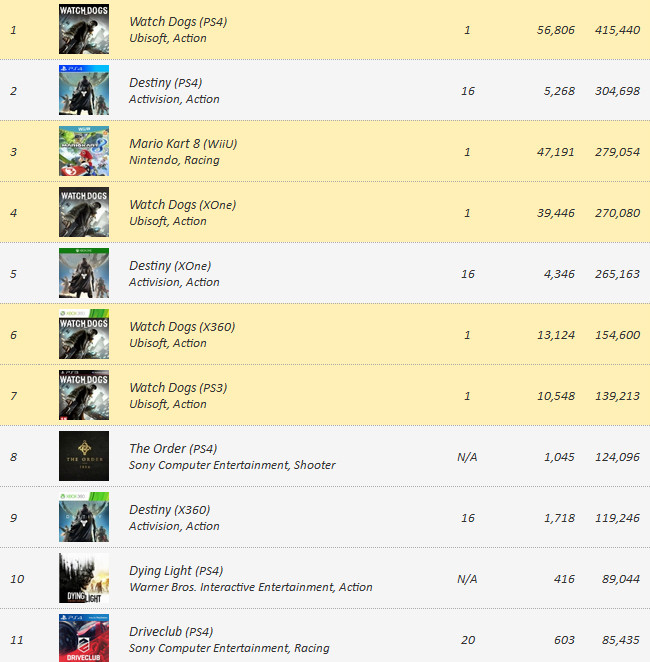
Task: Open the Destiny (XOne) cover image
Action: point(84,274)
